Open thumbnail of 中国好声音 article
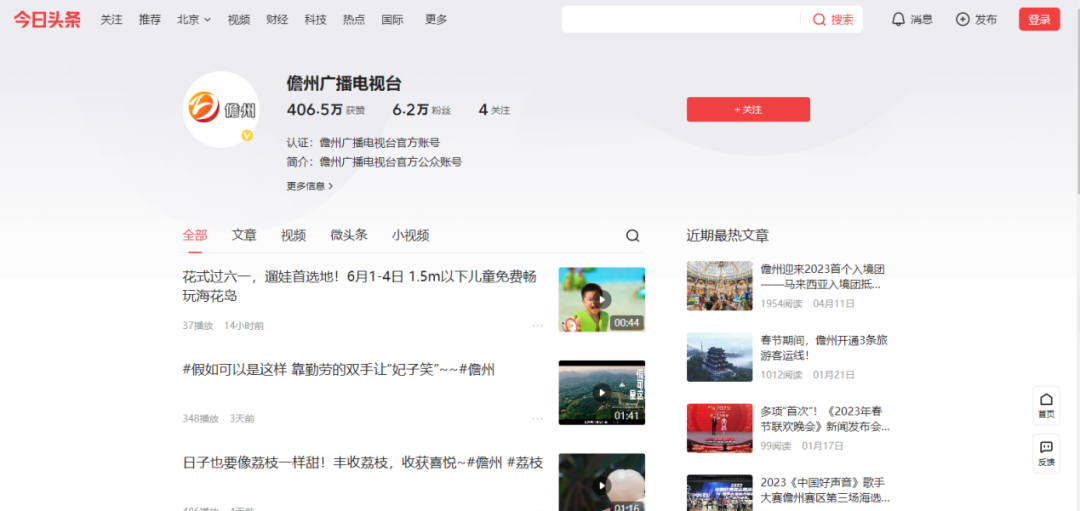Image resolution: width=1080 pixels, height=511 pixels. pyautogui.click(x=720, y=492)
